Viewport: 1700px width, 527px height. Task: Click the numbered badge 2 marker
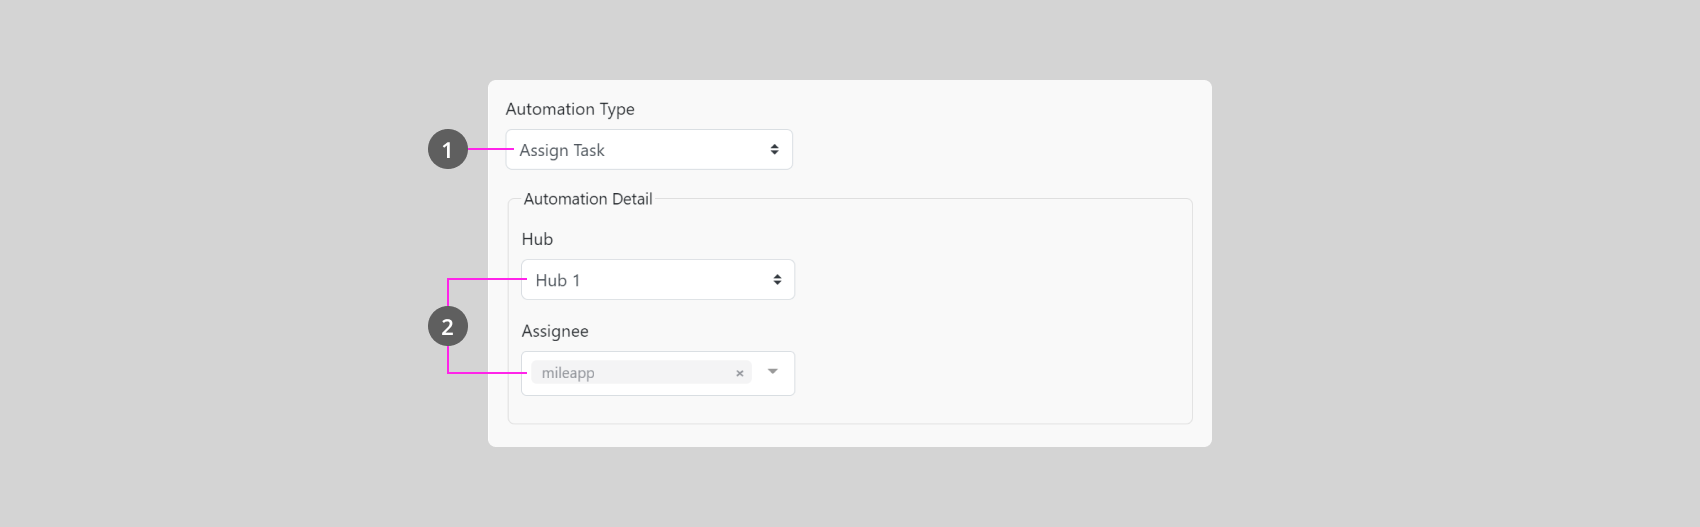(447, 326)
